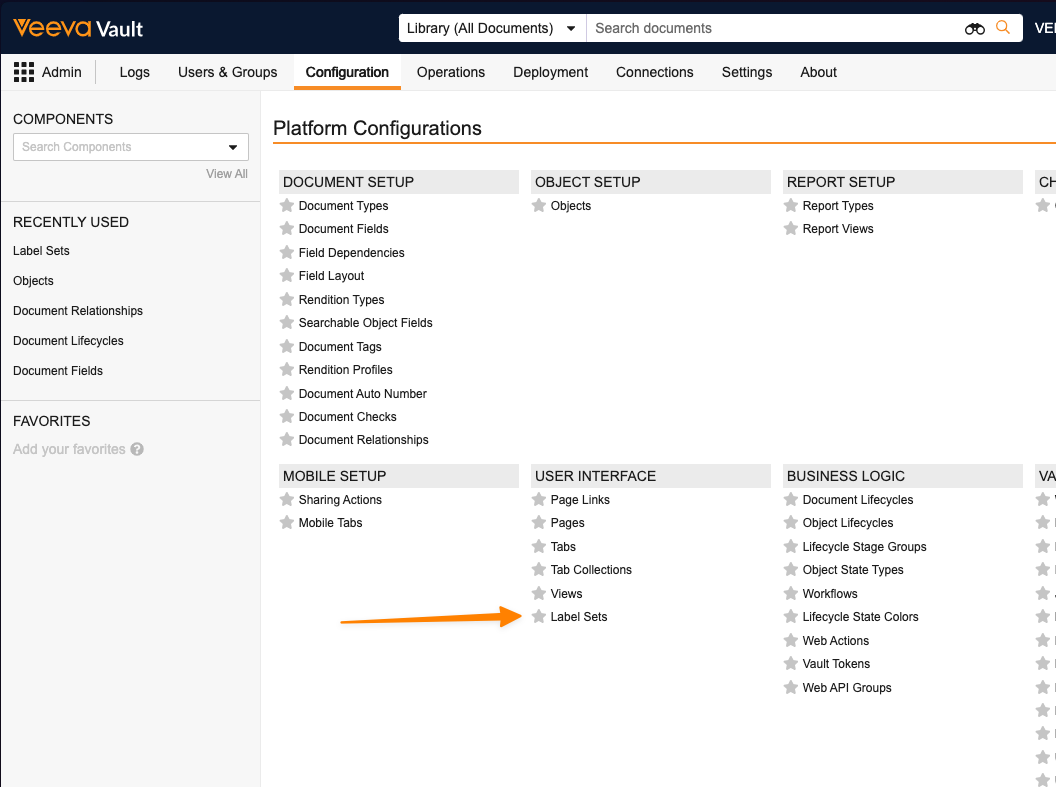Click star next to Pages
Screen dimensions: 1056x787
(539, 522)
